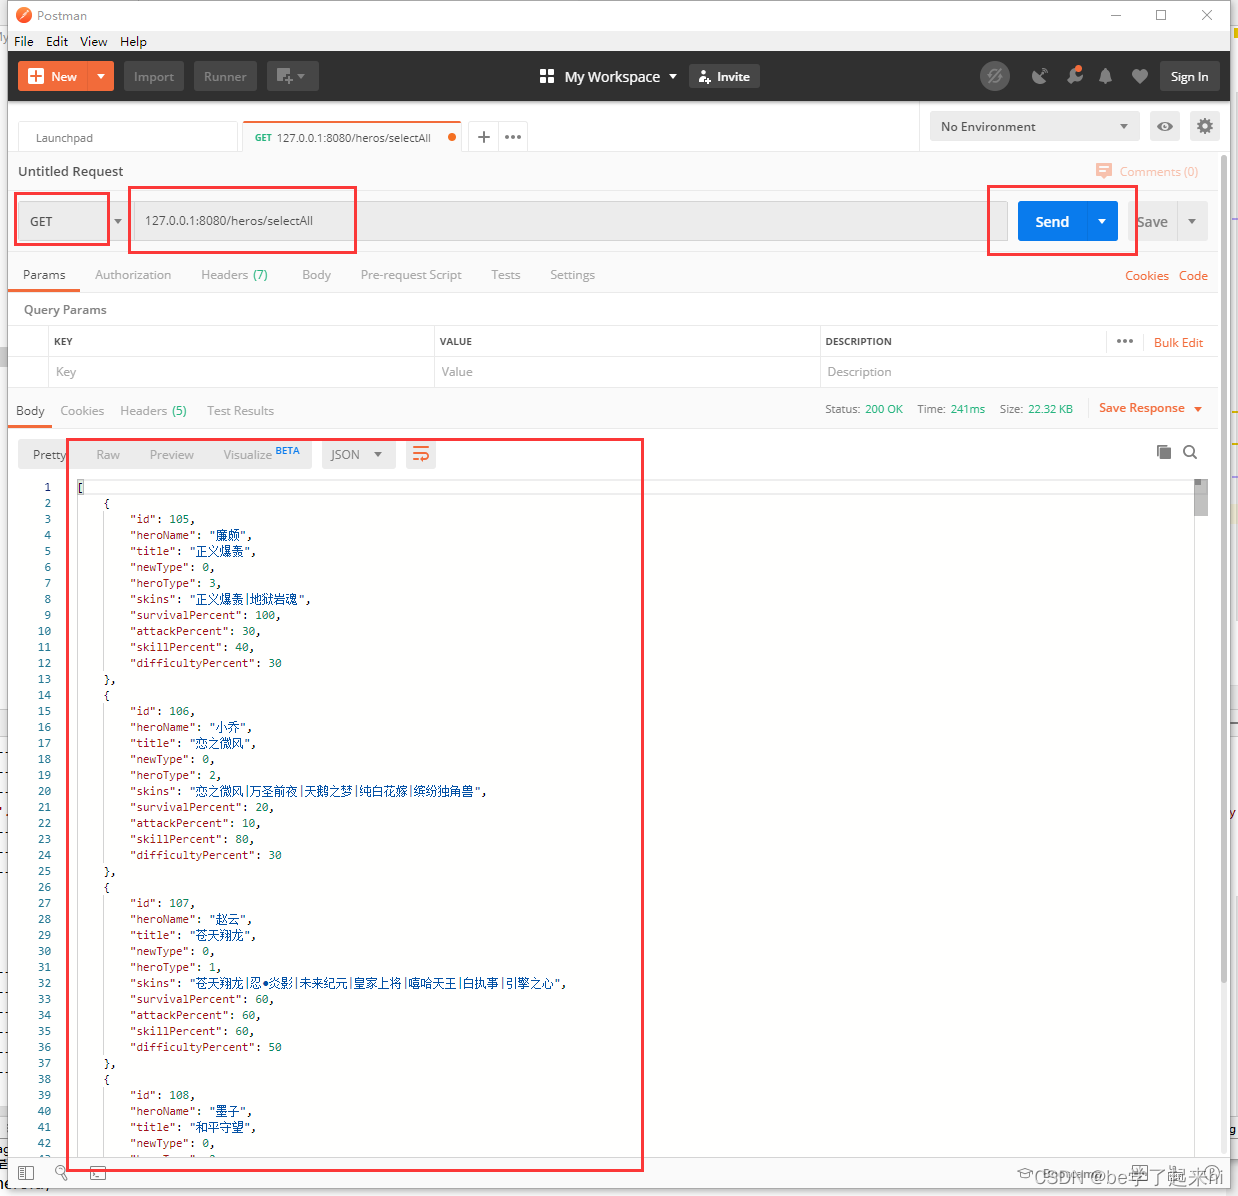Viewport: 1238px width, 1196px height.
Task: Open the Pre-request Script tab
Action: click(x=411, y=274)
